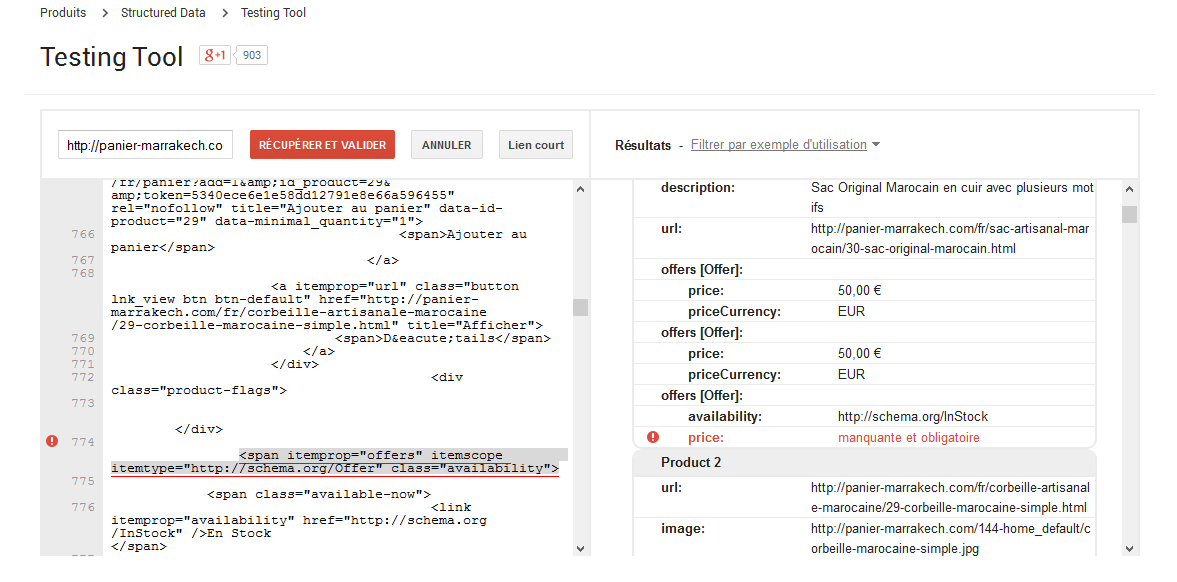The image size is (1177, 582).
Task: Click results panel scrollbar down arrow
Action: [x=1130, y=549]
